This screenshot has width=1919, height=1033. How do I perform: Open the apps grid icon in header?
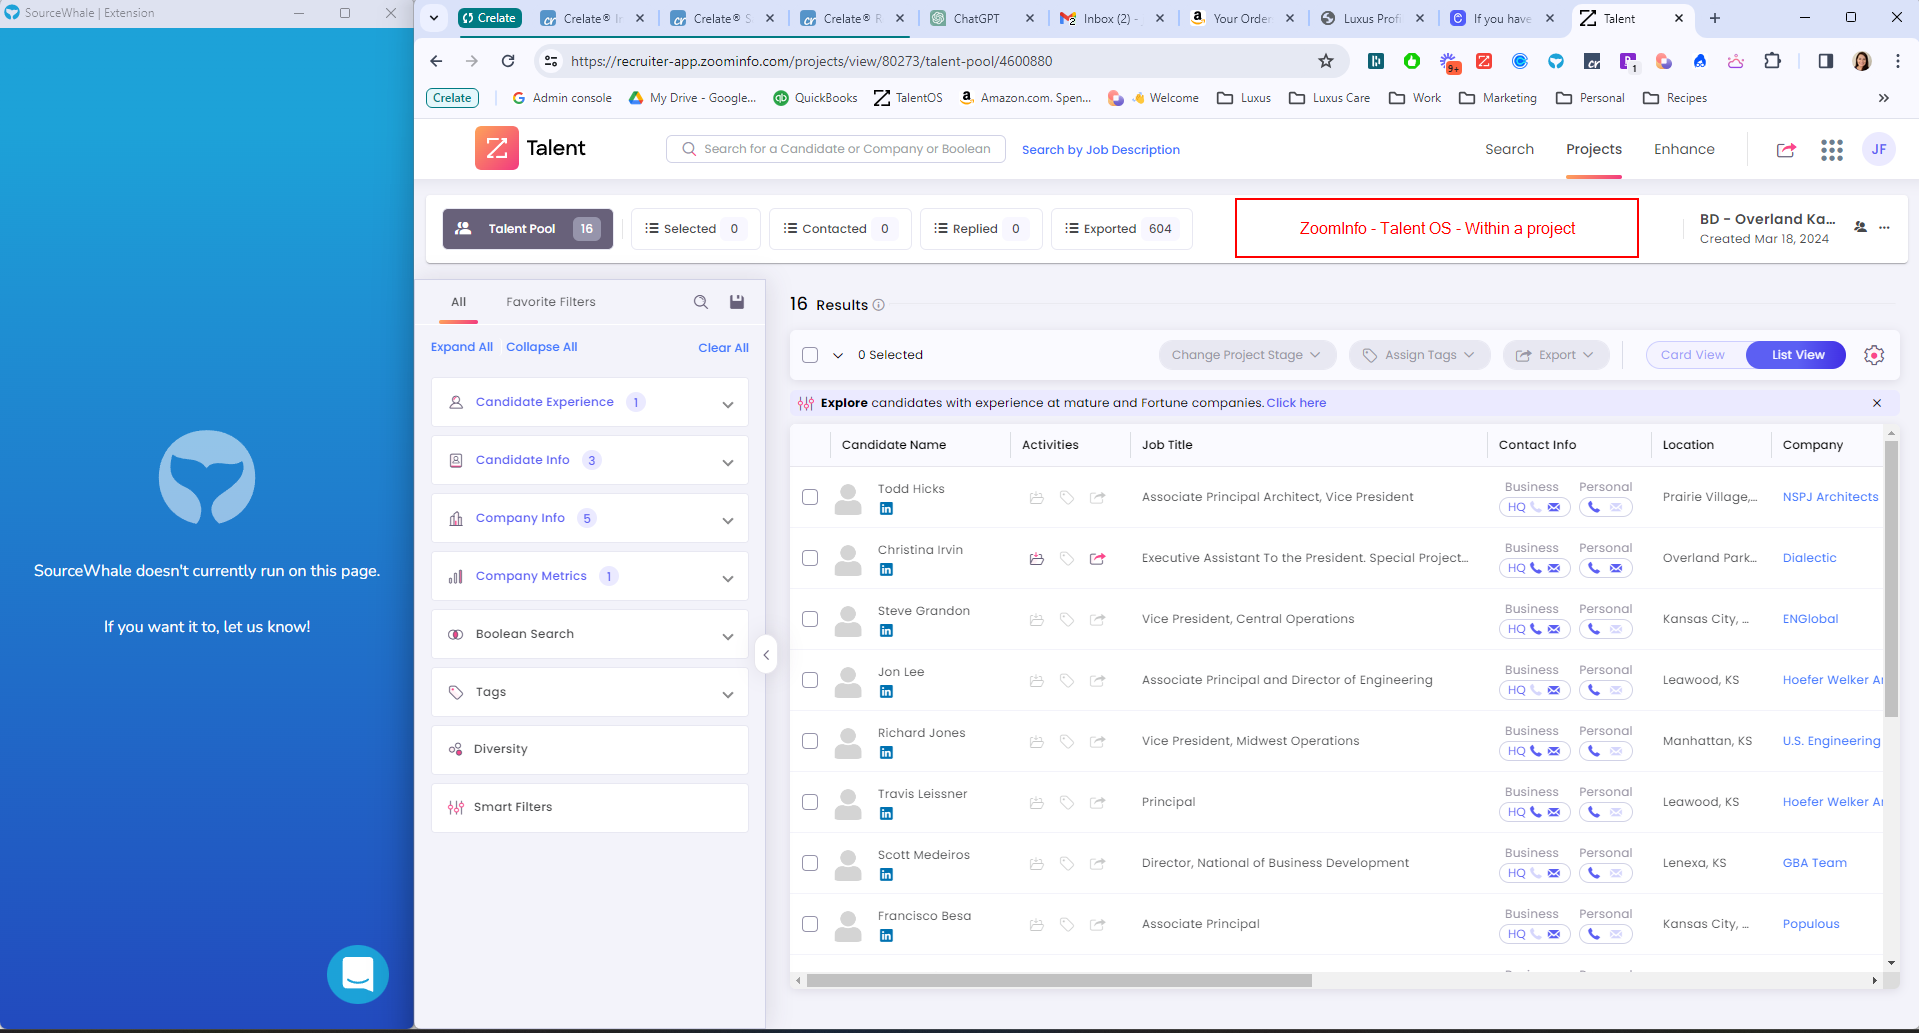pyautogui.click(x=1831, y=150)
